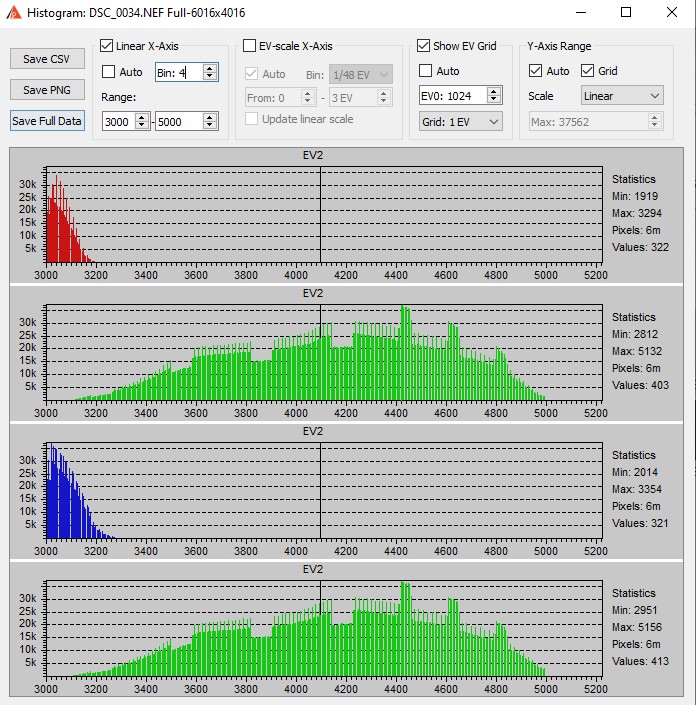The width and height of the screenshot is (696, 705).
Task: Increase EV0 value 1024 with up arrow
Action: [x=493, y=91]
